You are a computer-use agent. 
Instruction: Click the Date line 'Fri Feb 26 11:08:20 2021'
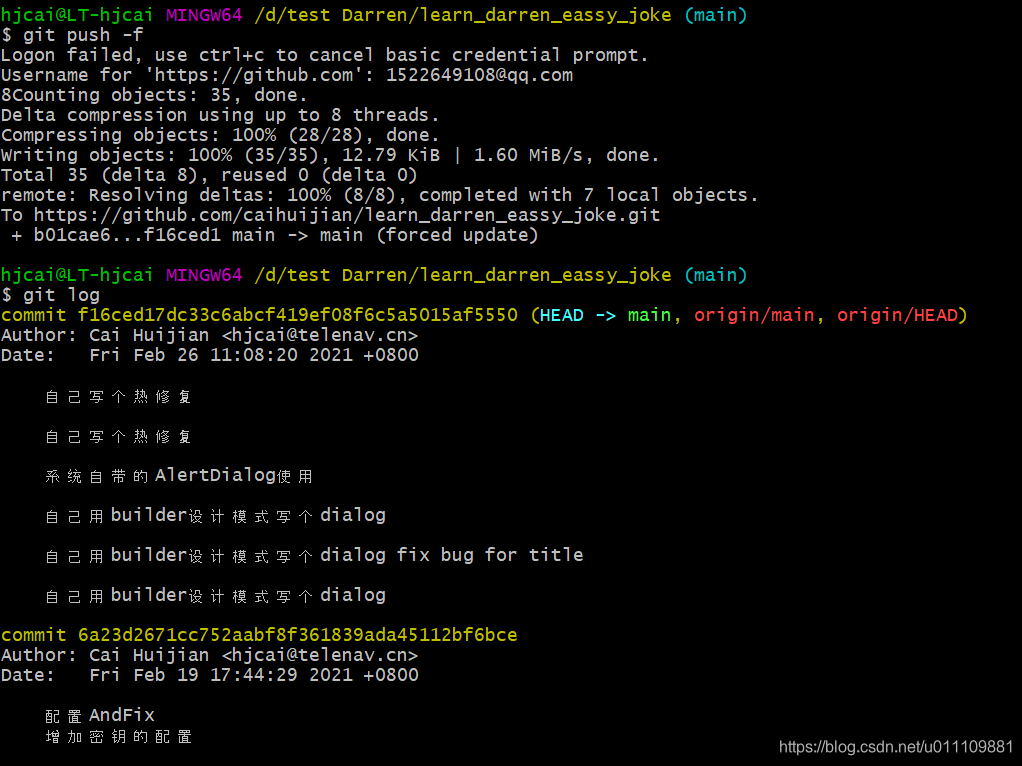coord(210,355)
